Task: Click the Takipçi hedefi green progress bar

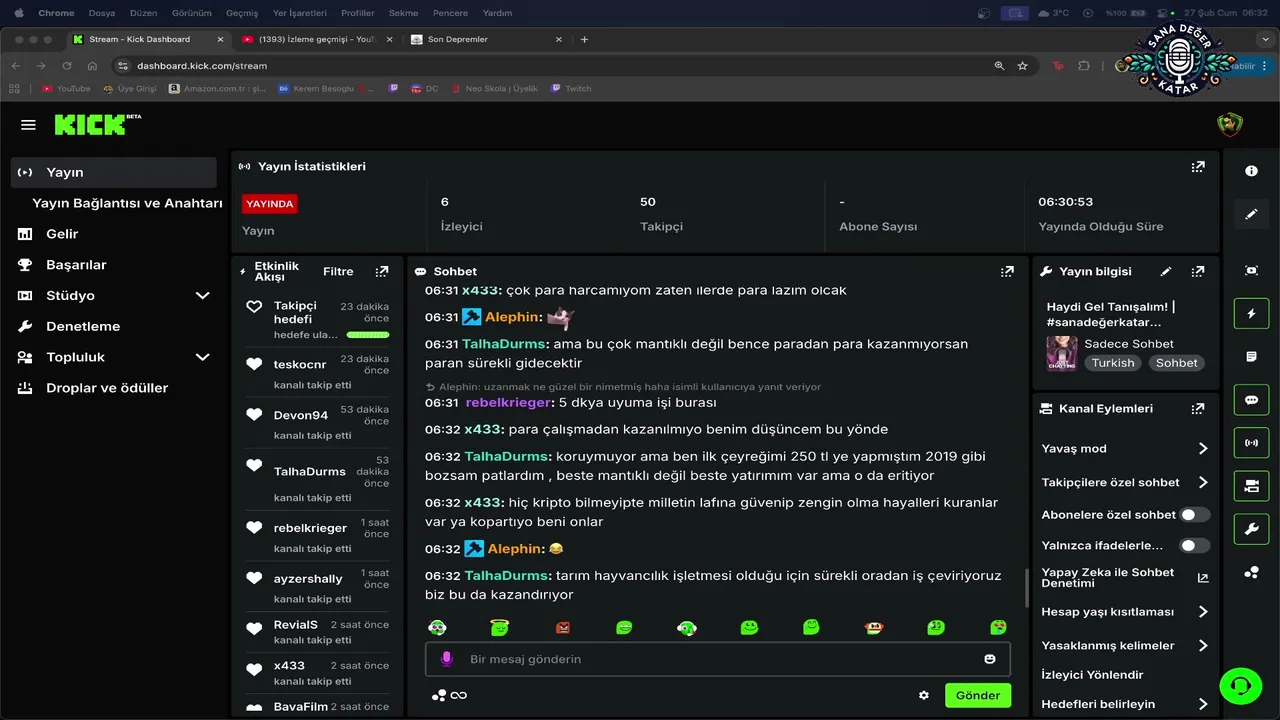Action: 368,335
